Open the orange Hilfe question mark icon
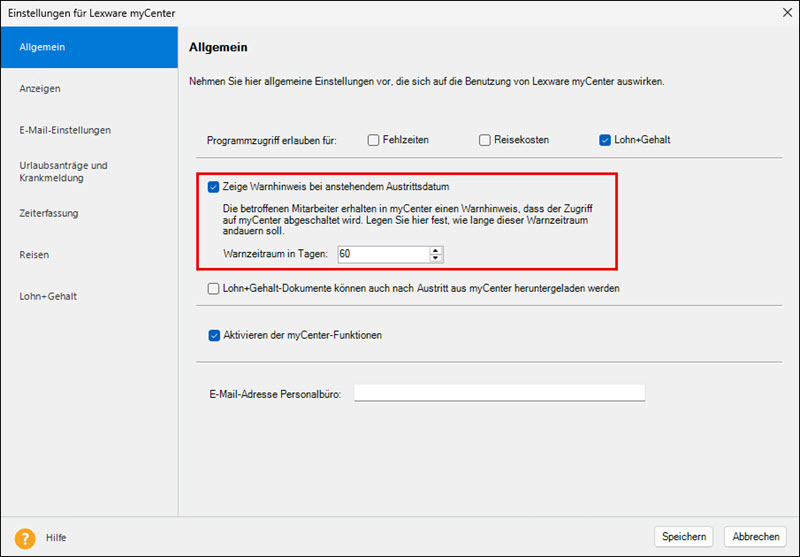This screenshot has height=557, width=800. click(x=24, y=538)
